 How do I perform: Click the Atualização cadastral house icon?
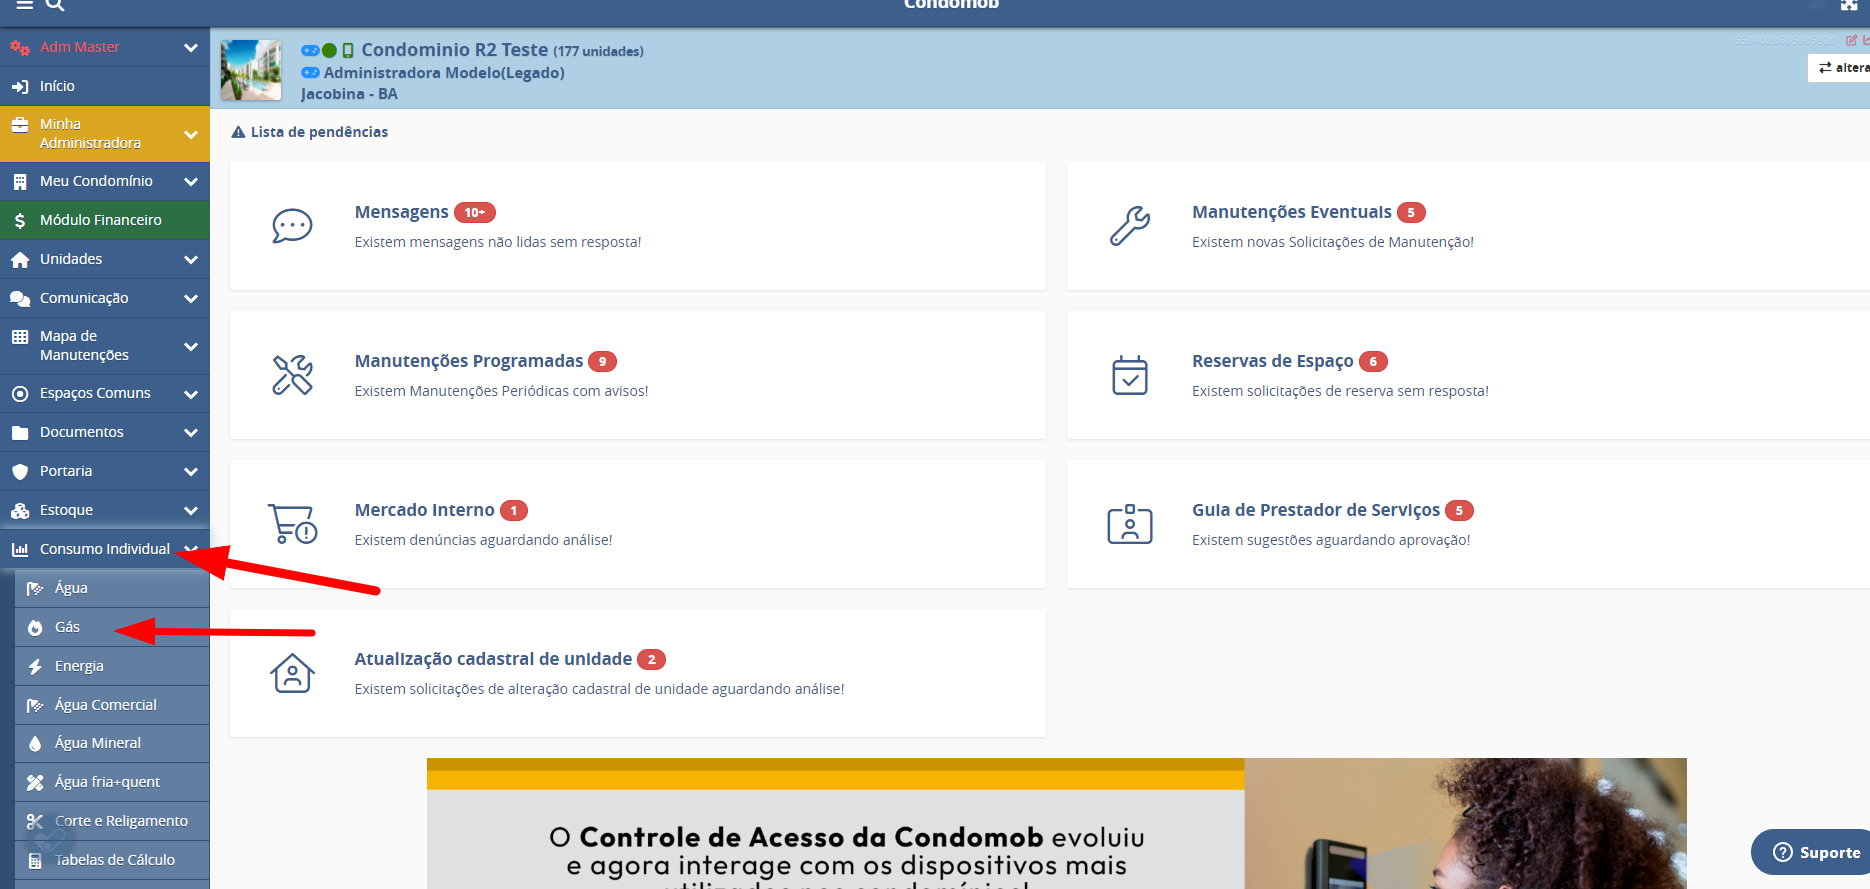pos(292,673)
